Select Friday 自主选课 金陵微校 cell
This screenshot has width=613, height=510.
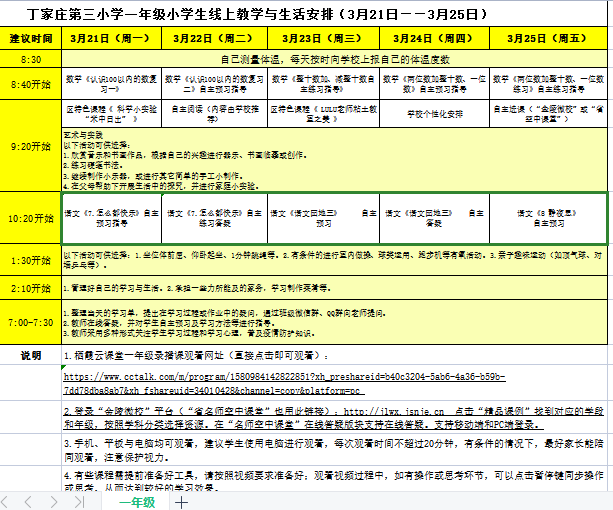(548, 113)
